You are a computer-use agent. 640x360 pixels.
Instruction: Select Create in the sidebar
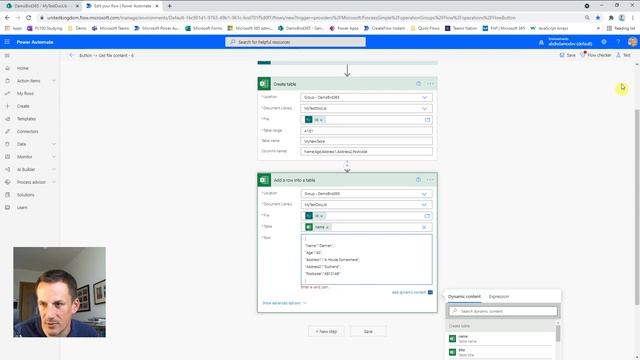[23, 106]
